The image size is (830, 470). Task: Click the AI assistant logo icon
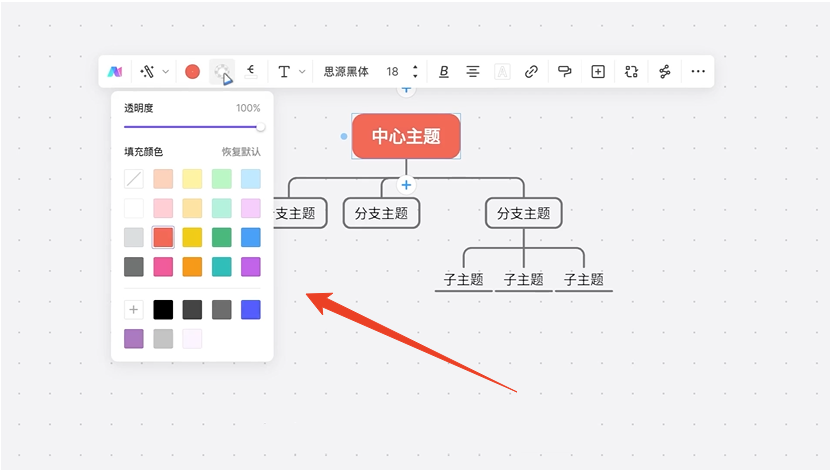[x=115, y=72]
